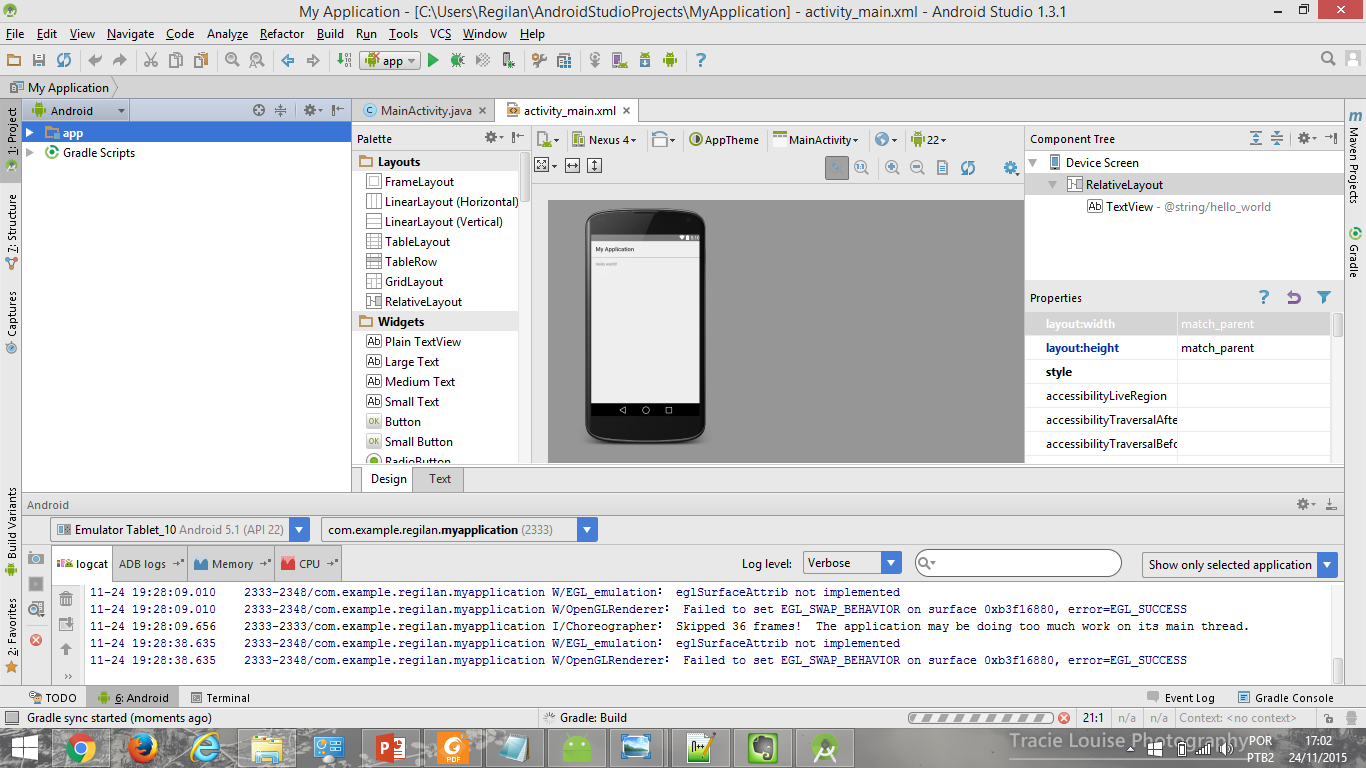Open the CPU monitor tab

pos(309,564)
